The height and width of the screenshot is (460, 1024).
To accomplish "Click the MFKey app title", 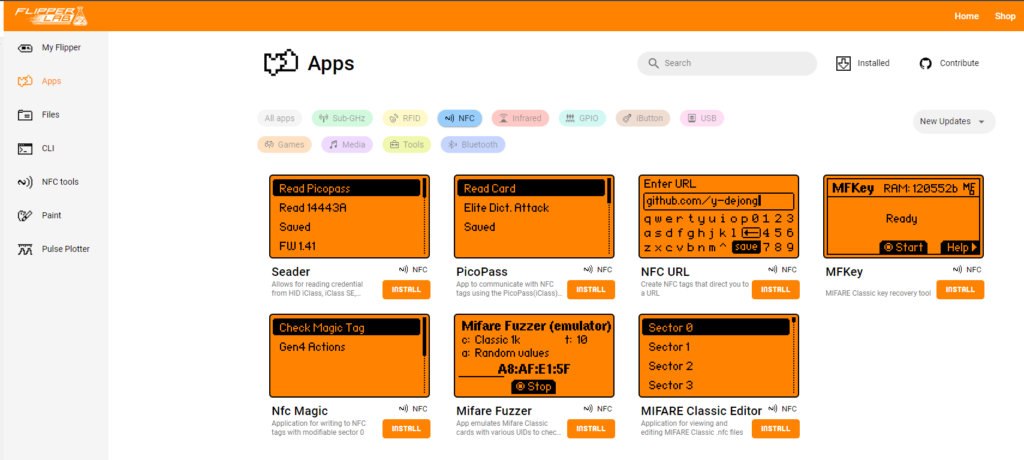I will (845, 272).
